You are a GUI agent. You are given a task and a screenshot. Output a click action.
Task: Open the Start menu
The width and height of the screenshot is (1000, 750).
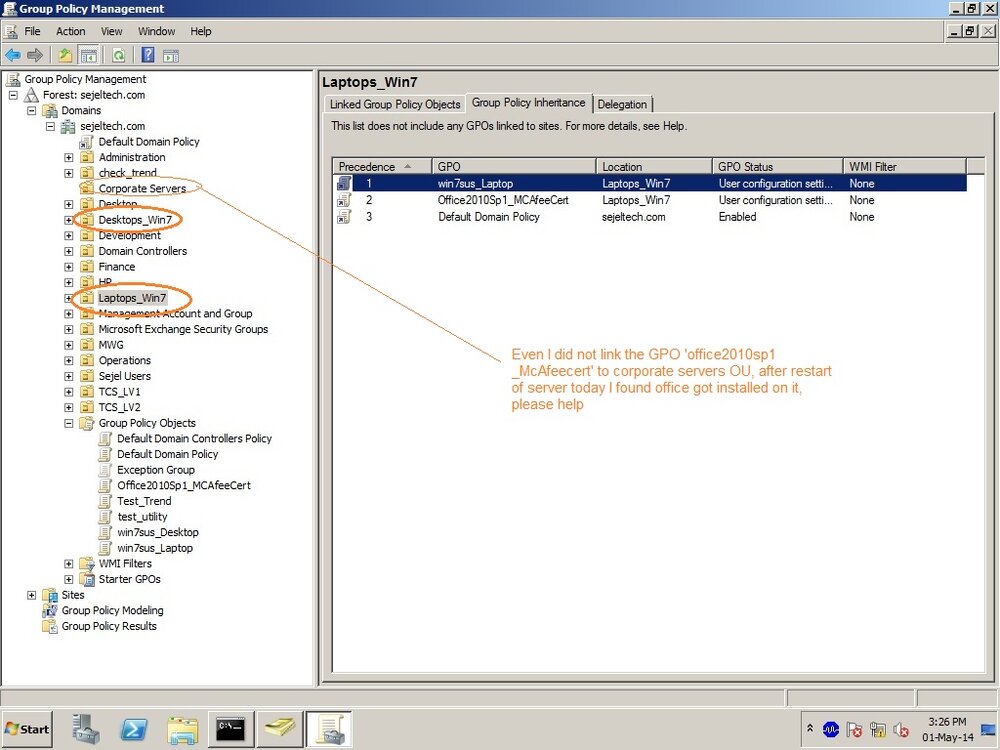[x=27, y=729]
